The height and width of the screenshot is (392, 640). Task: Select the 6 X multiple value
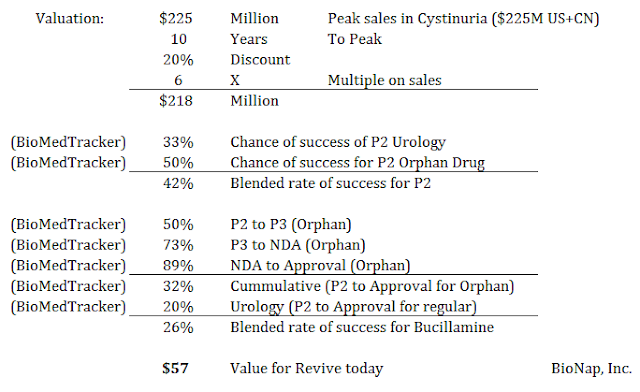coord(178,80)
